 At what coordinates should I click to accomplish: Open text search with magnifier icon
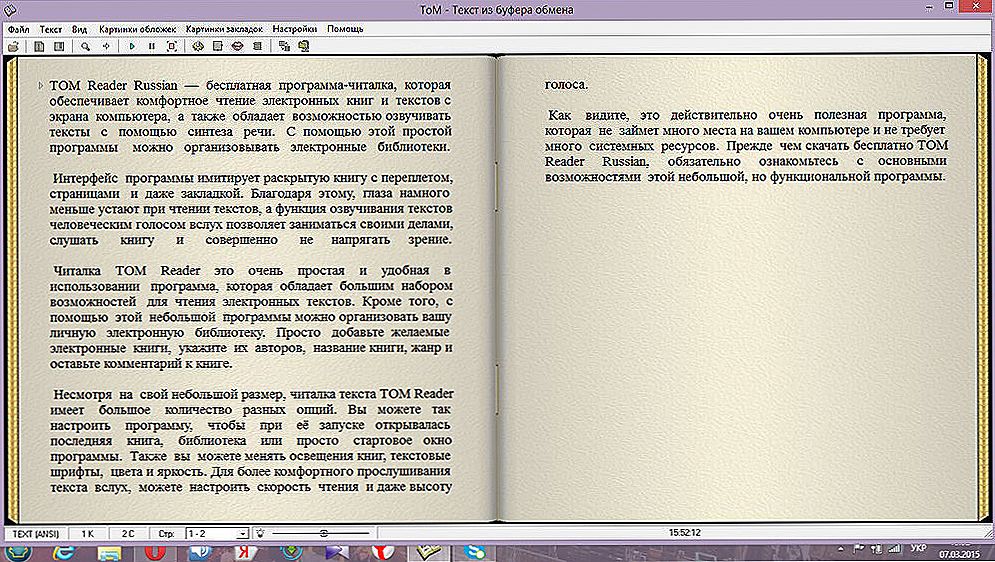(85, 46)
